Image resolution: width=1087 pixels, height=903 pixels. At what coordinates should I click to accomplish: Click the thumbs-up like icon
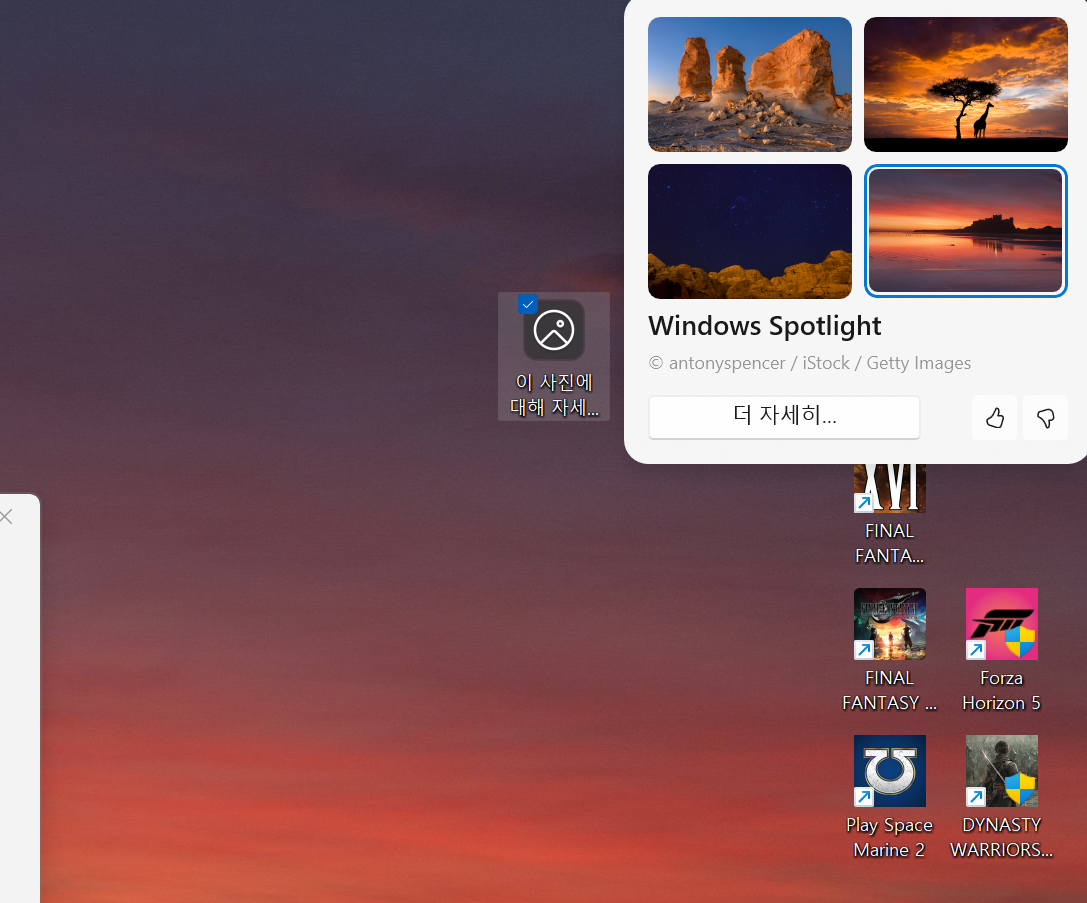[x=994, y=417]
